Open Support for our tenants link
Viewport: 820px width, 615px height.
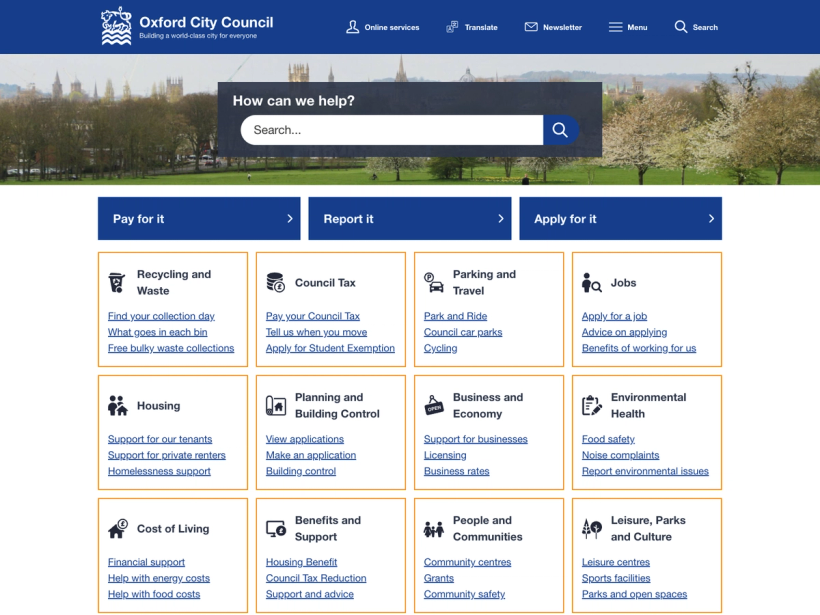[160, 439]
